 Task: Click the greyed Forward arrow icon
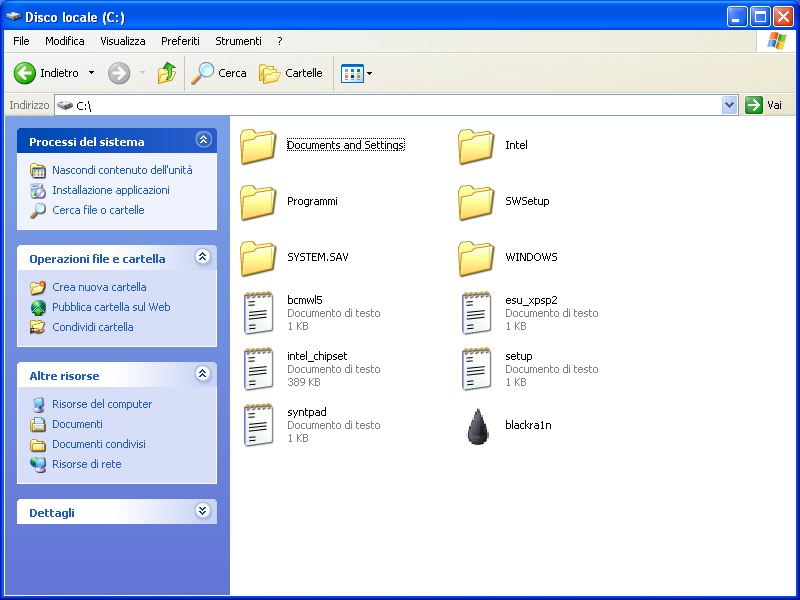tap(119, 73)
